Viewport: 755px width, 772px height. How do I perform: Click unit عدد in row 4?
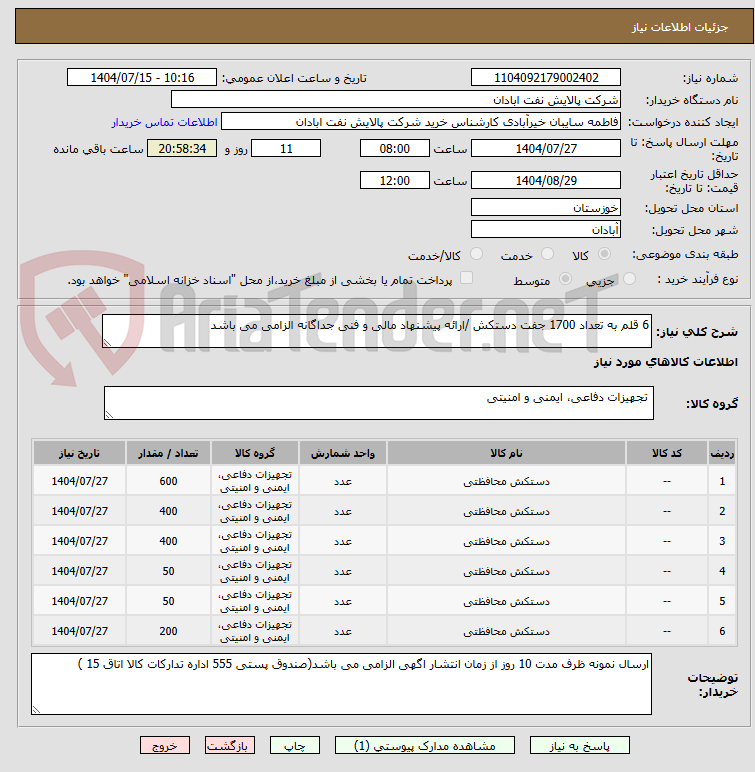tap(343, 572)
